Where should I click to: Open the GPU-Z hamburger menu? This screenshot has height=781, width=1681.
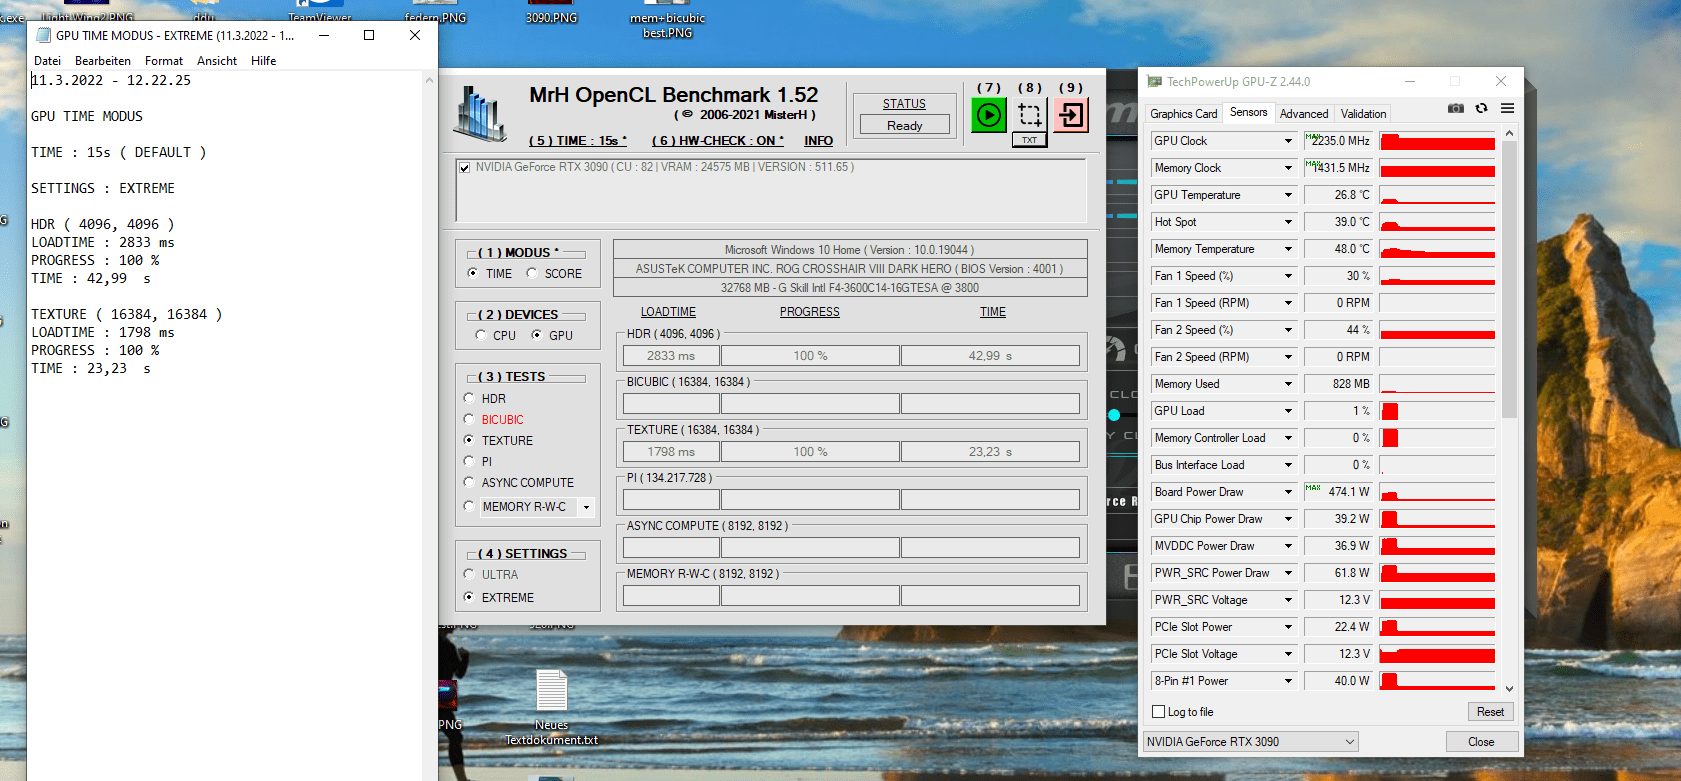pos(1507,108)
